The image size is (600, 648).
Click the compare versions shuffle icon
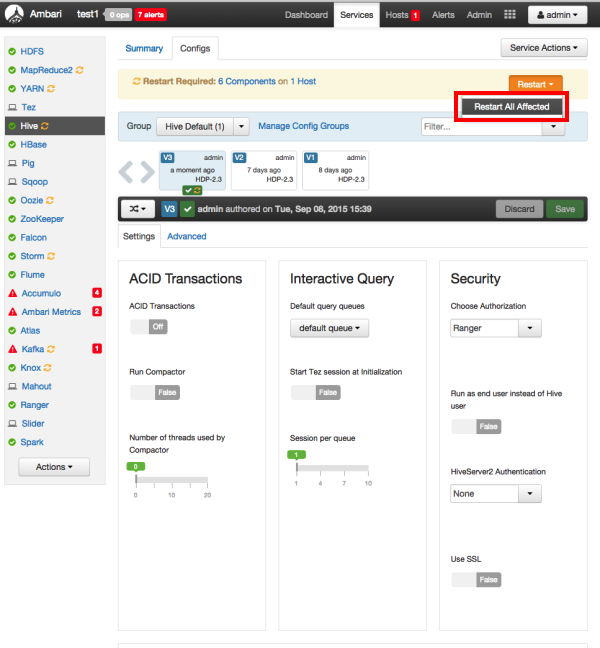coord(138,209)
